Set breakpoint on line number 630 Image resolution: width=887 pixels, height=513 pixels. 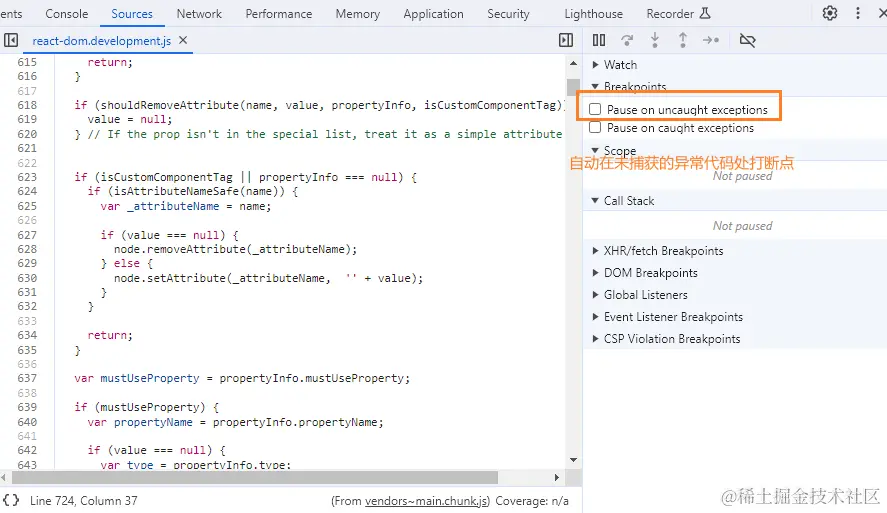click(x=27, y=278)
